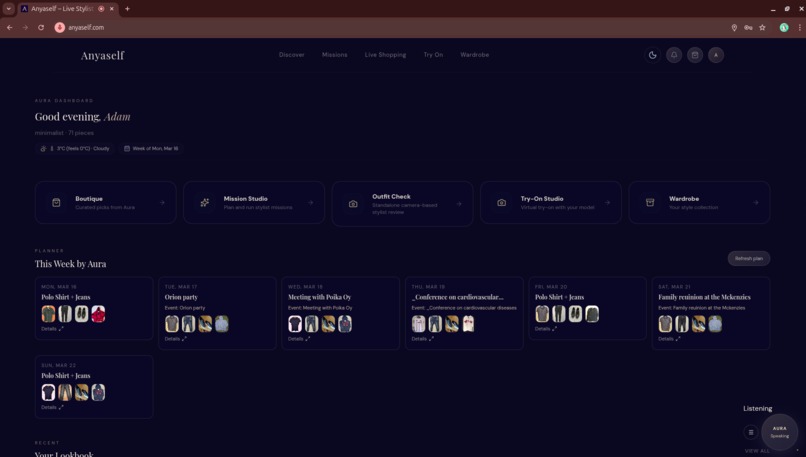The height and width of the screenshot is (457, 806).
Task: Click "Meeting with Poika Oy" card title
Action: 319,297
